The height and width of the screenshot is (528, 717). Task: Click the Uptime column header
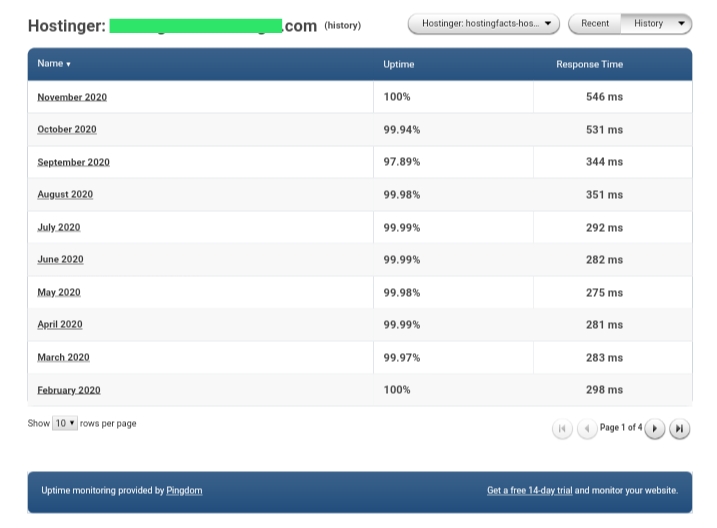[x=399, y=64]
